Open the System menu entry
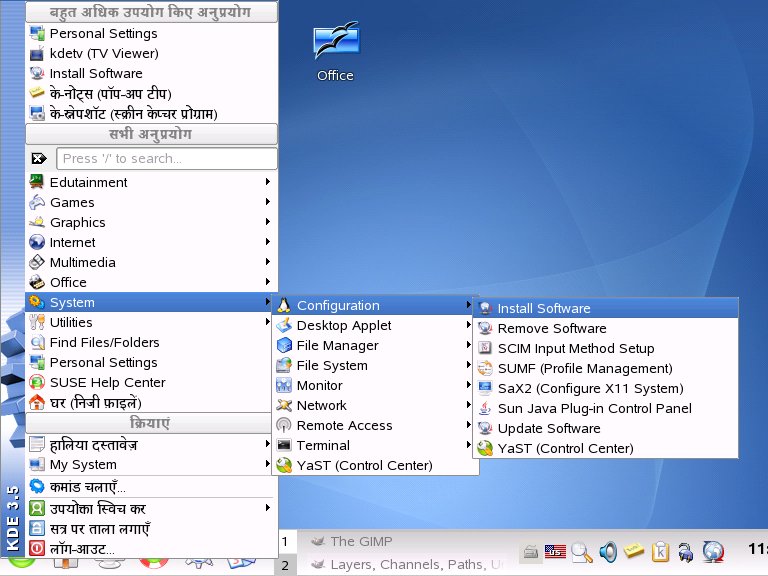Screen dimensions: 768x576 point(149,302)
